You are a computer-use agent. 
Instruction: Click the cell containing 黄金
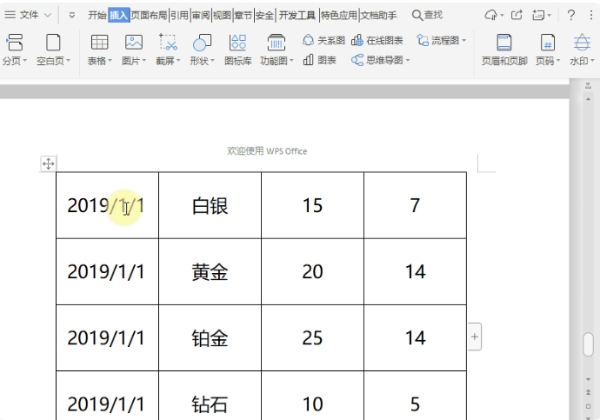pos(210,272)
